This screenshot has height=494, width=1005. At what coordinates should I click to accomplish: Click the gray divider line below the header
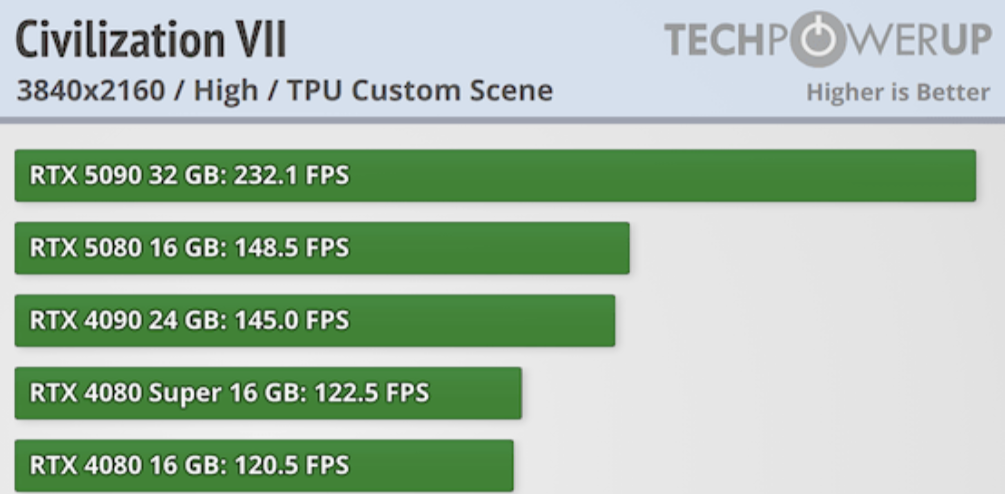coord(502,120)
